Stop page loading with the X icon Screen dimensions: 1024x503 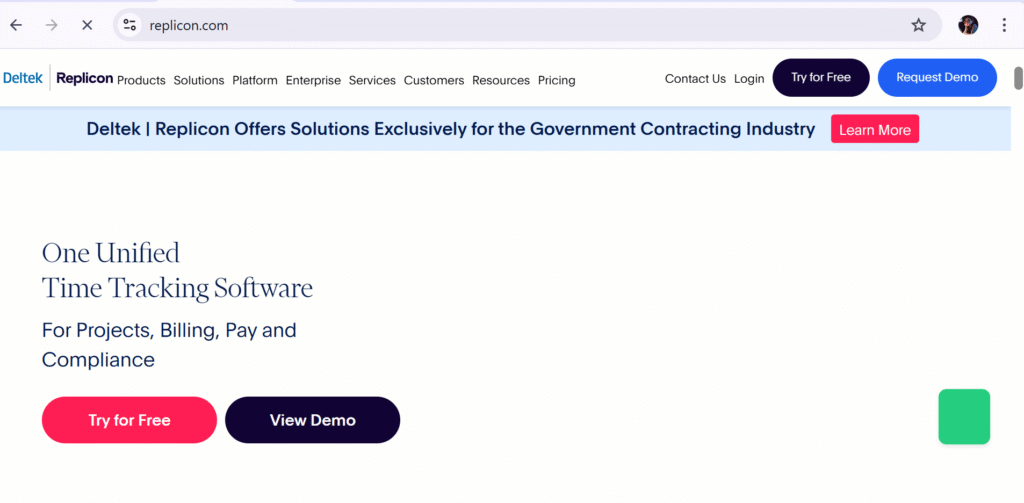click(87, 25)
